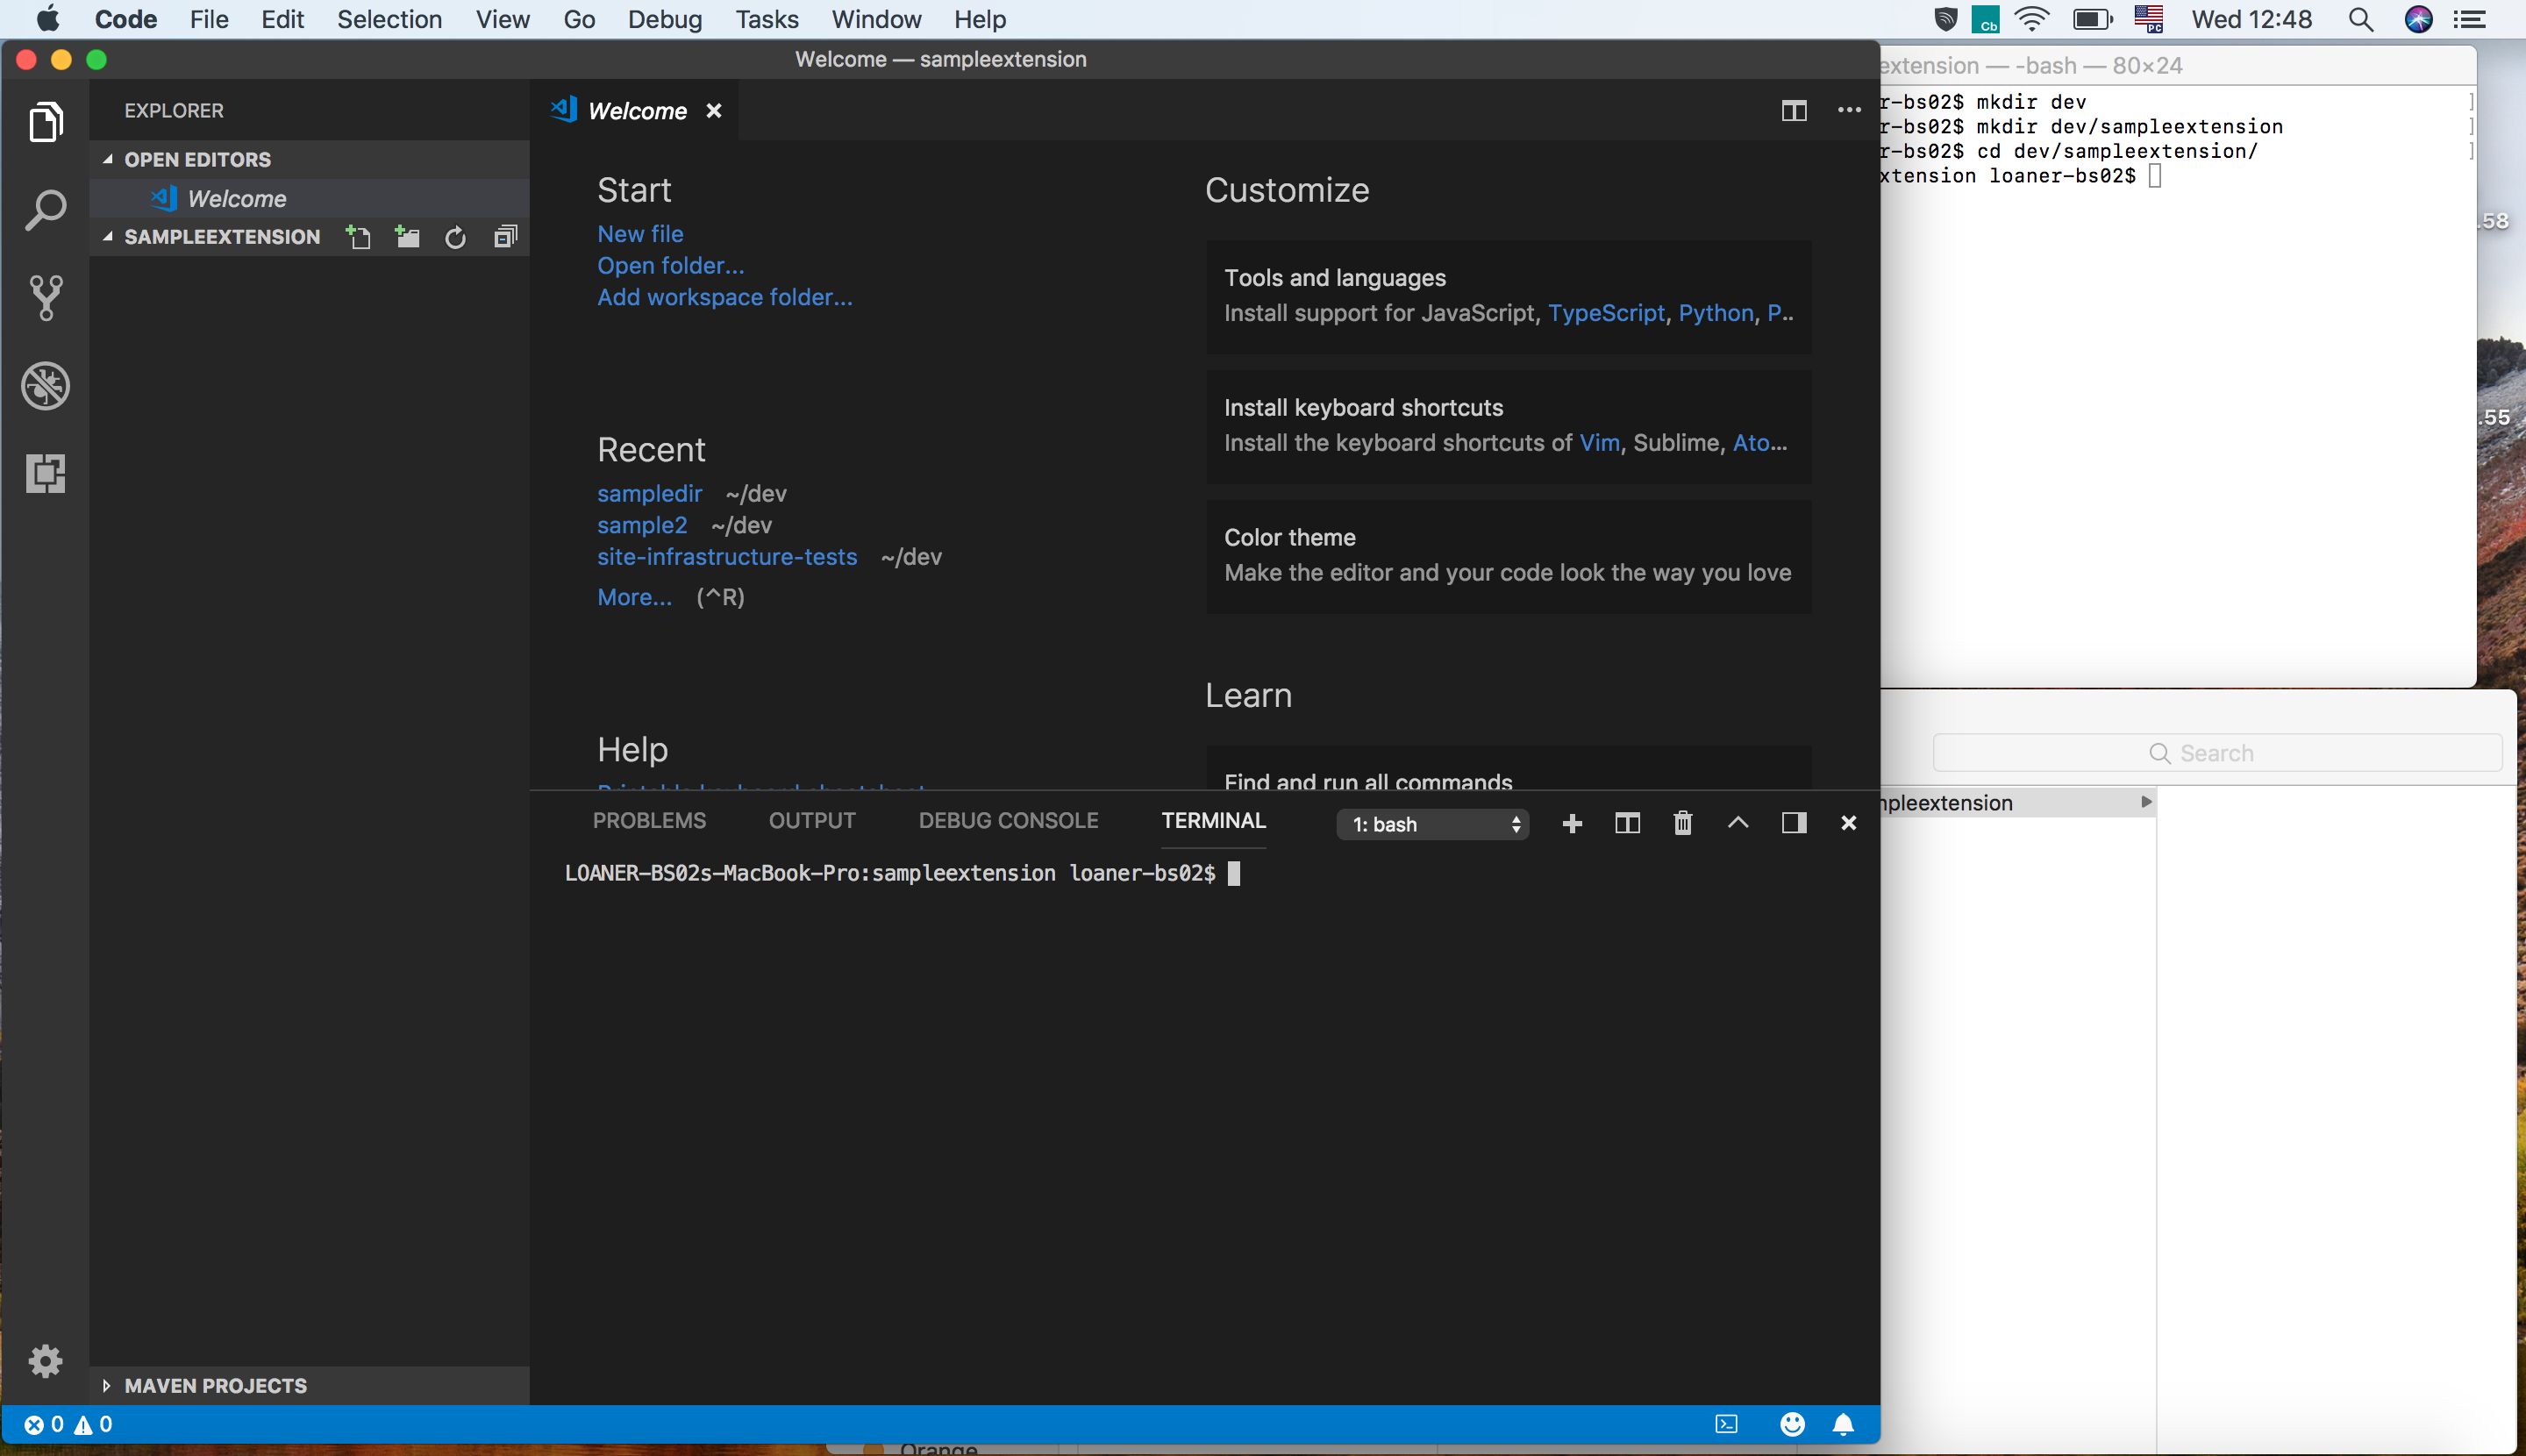Toggle editor split layout icon
Screen dimensions: 2526x1456
pos(1794,110)
